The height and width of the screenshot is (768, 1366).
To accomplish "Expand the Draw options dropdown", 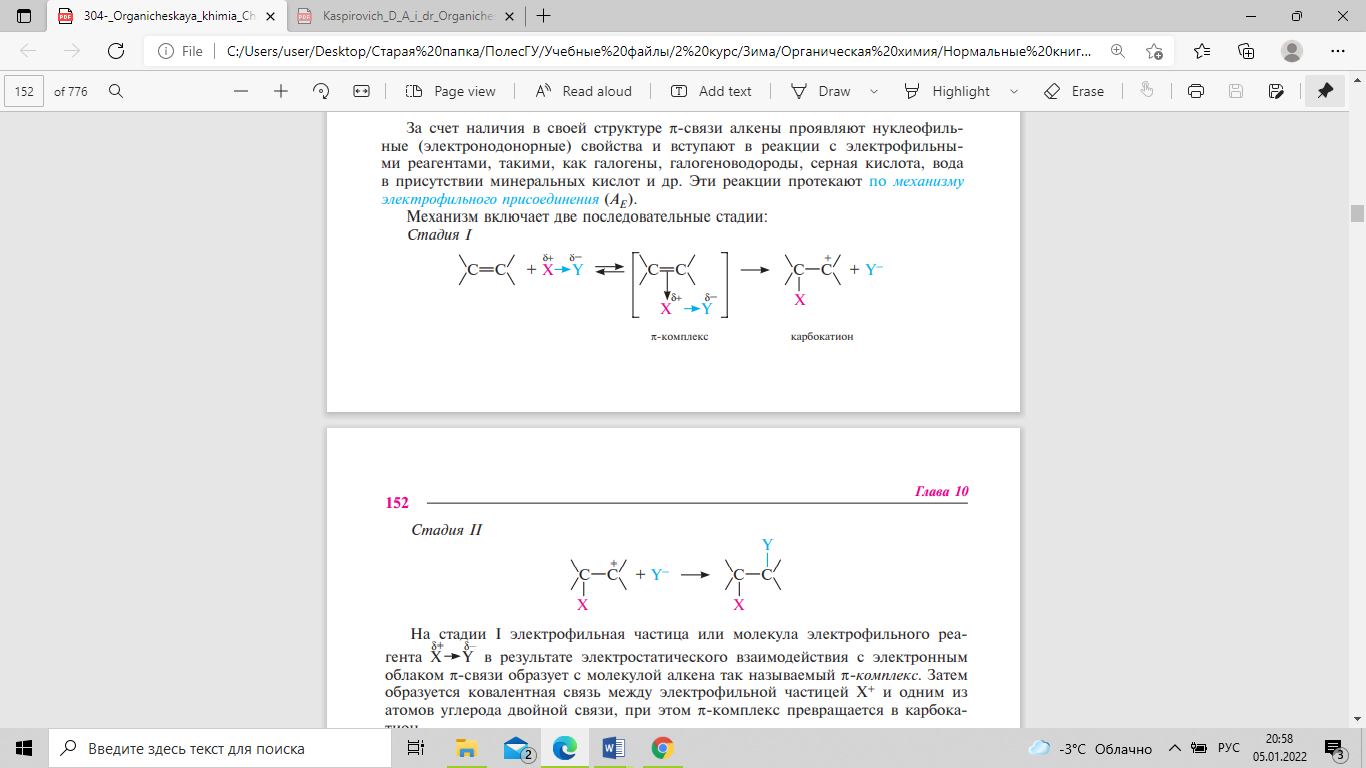I will coord(874,91).
